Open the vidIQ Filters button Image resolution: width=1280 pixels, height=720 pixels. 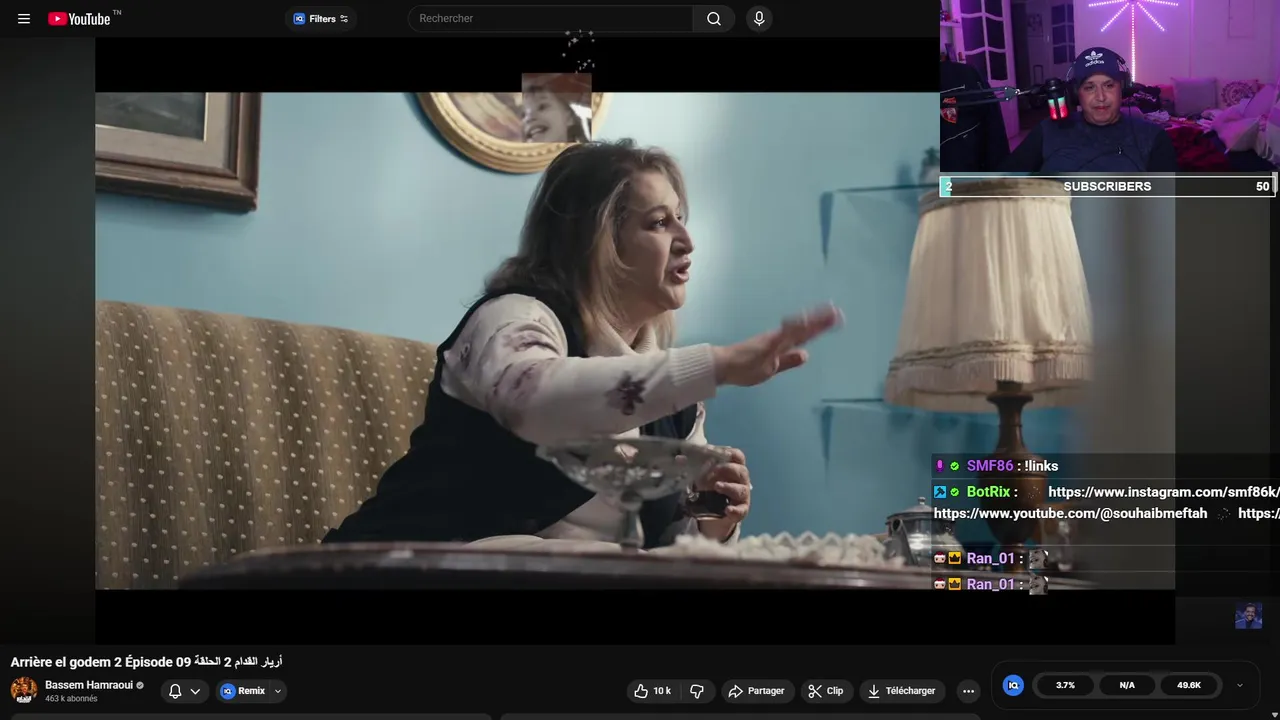(x=321, y=18)
